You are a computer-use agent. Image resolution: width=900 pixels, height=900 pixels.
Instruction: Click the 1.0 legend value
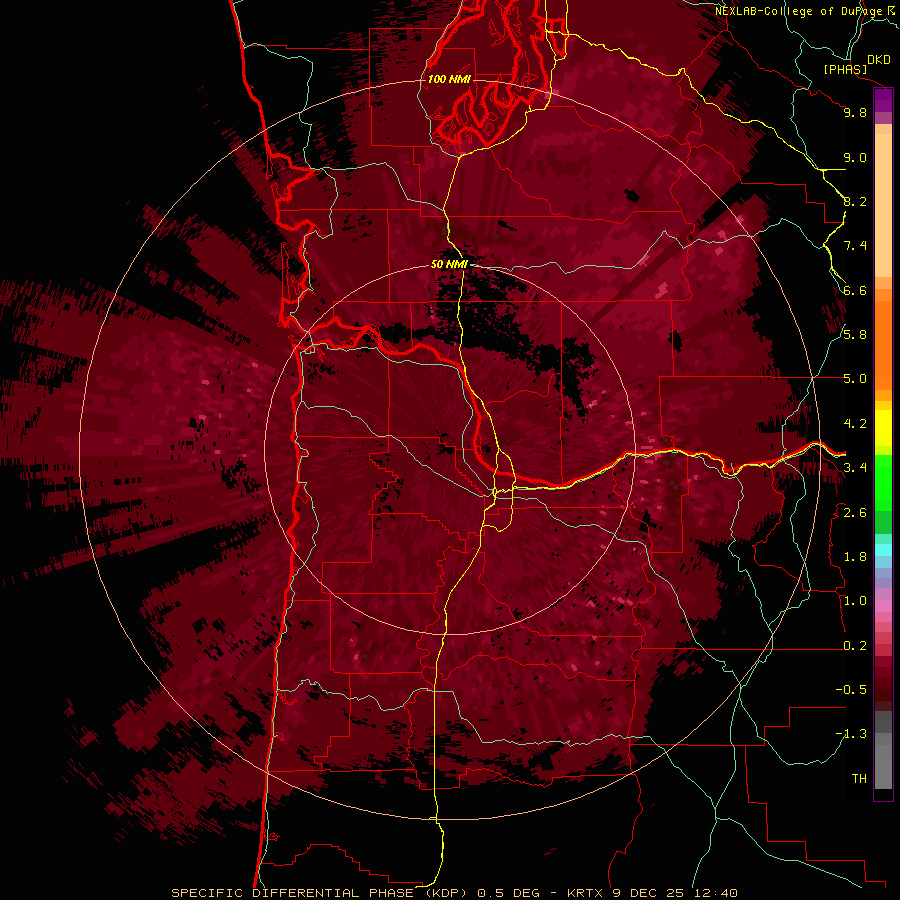click(x=855, y=601)
